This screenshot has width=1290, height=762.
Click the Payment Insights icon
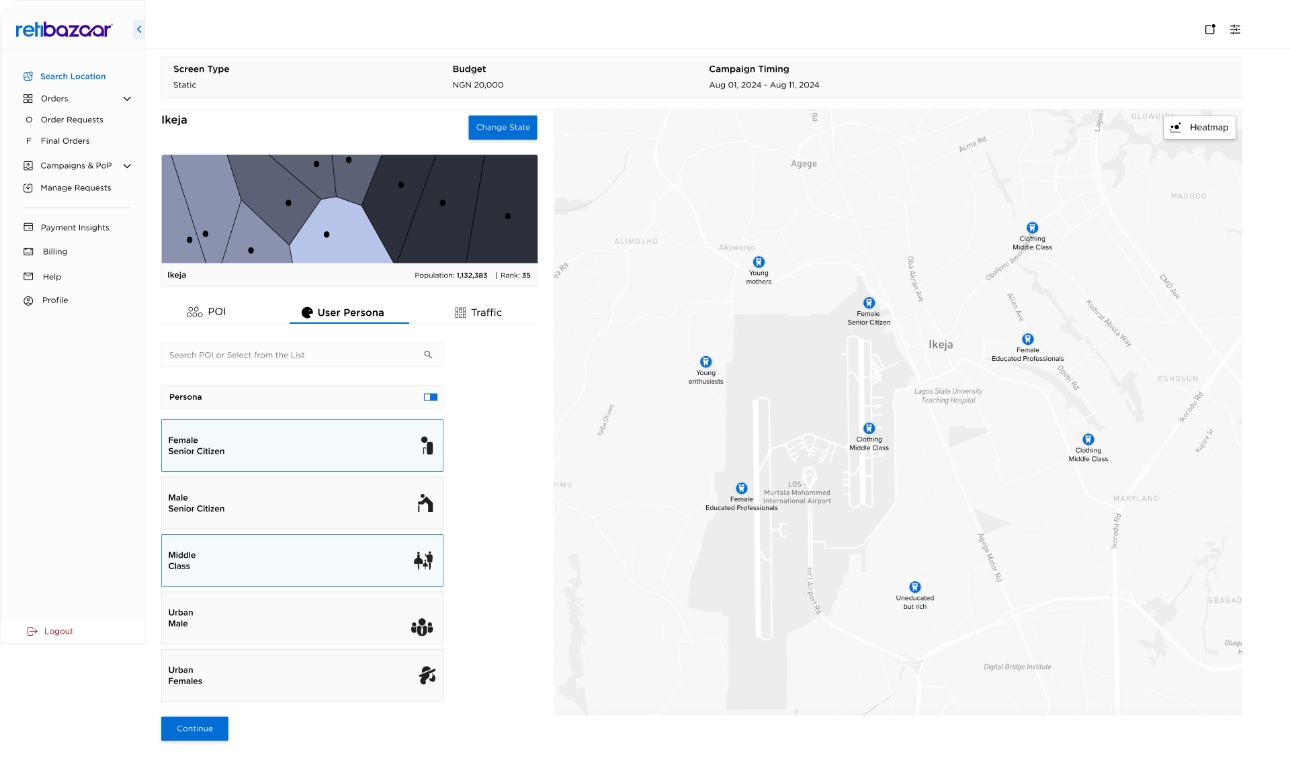pyautogui.click(x=29, y=228)
